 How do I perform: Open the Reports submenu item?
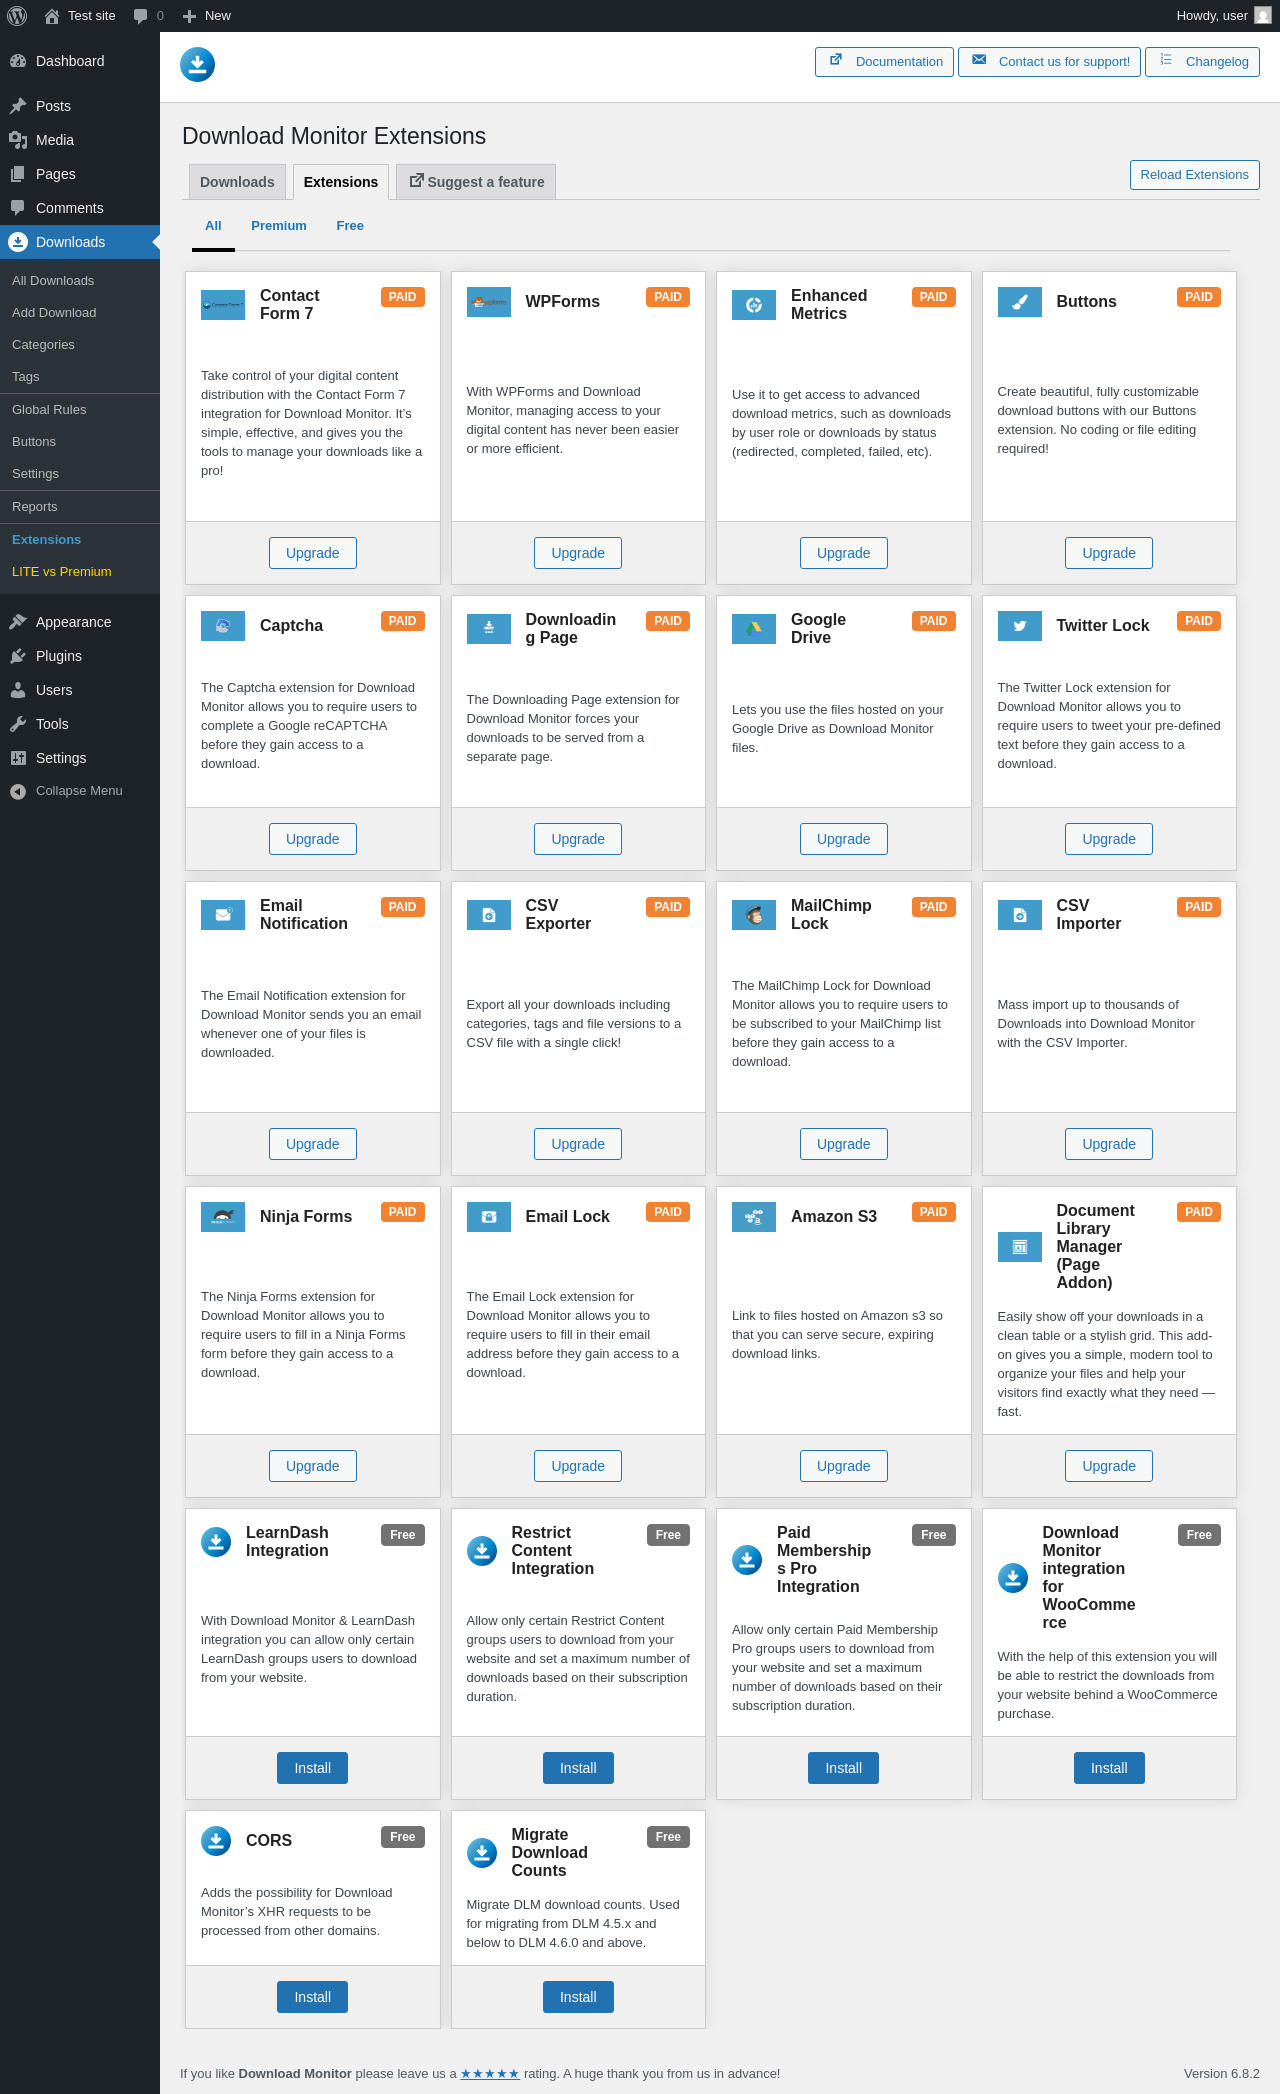[80, 507]
